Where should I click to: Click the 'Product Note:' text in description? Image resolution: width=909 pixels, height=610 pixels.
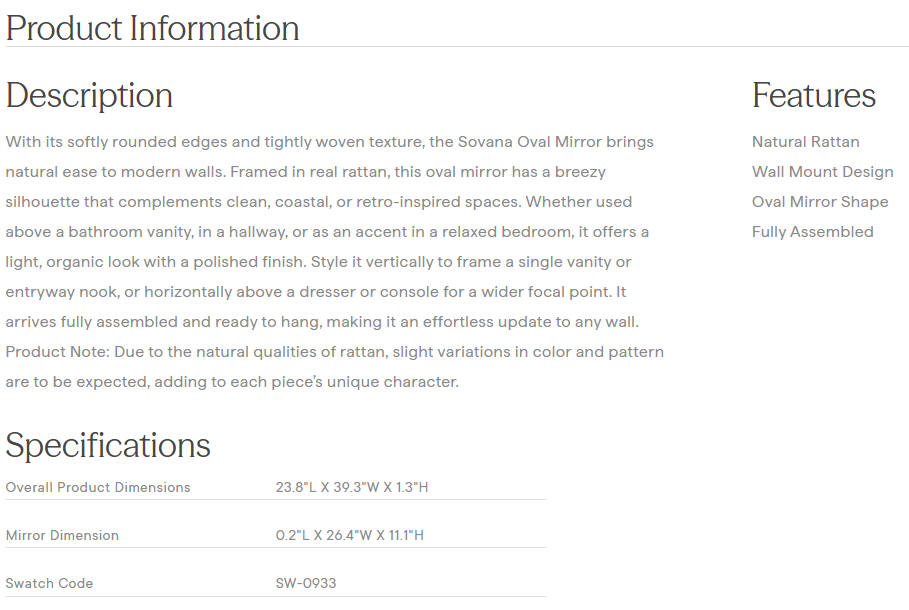(57, 352)
